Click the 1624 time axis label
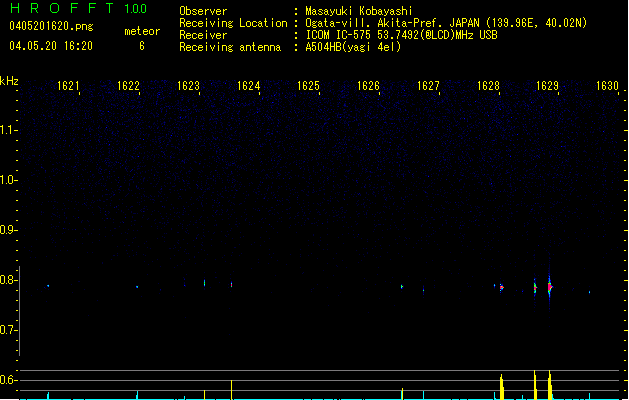The image size is (629, 400). click(248, 86)
